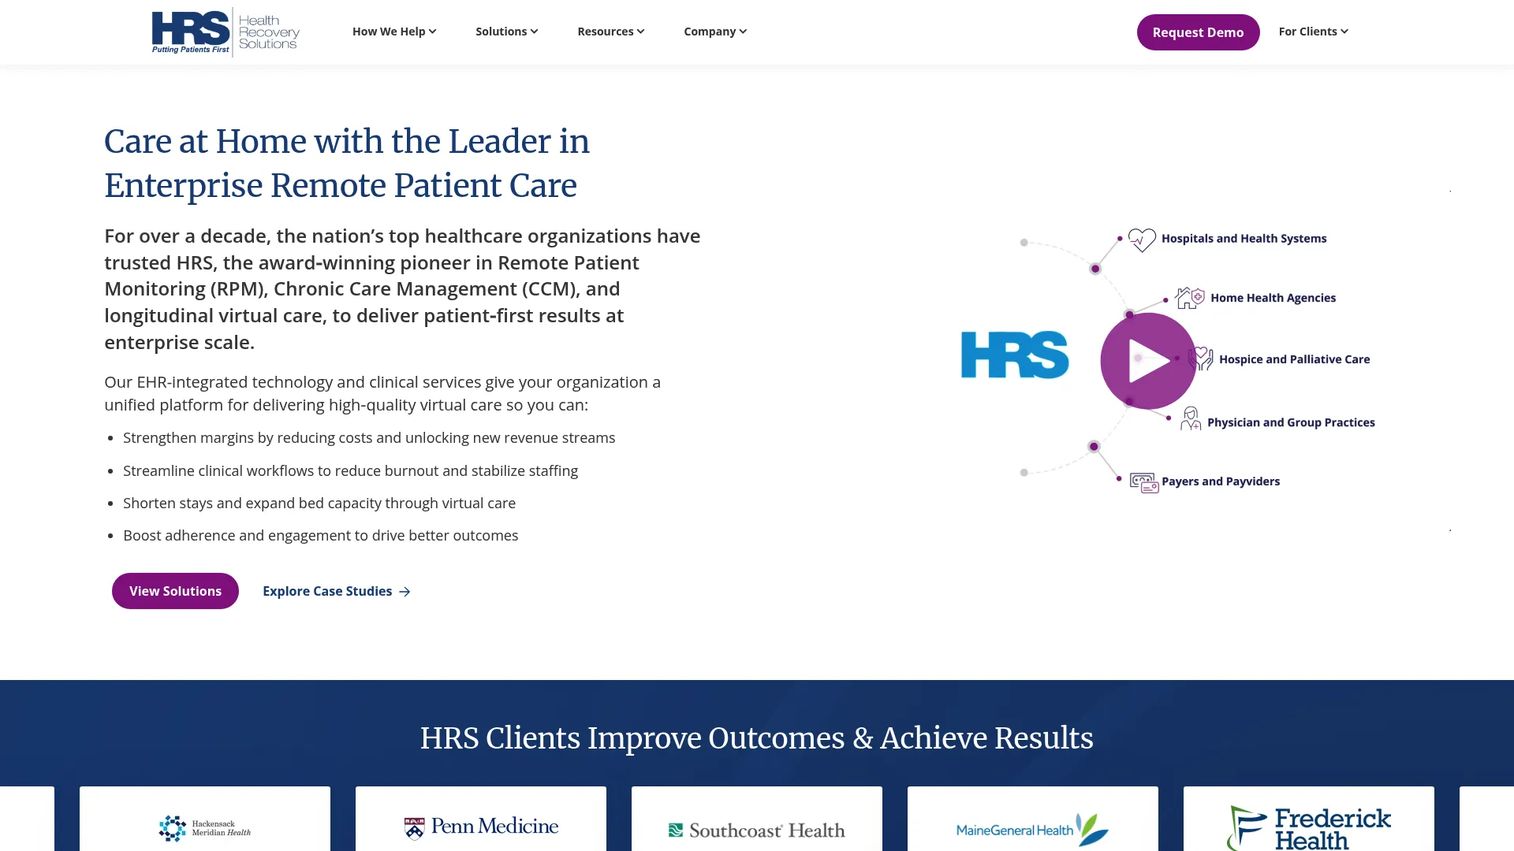
Task: Open the Frederick Health client card
Action: click(x=1309, y=819)
